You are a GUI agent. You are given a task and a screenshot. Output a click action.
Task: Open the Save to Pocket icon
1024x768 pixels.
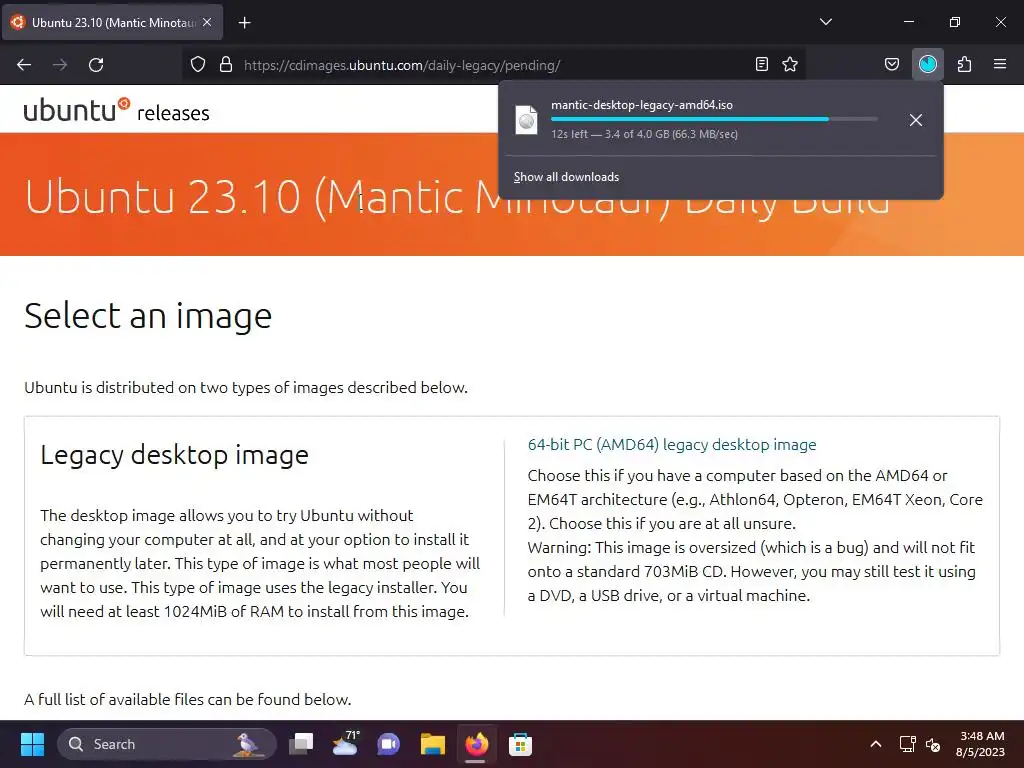tap(891, 64)
